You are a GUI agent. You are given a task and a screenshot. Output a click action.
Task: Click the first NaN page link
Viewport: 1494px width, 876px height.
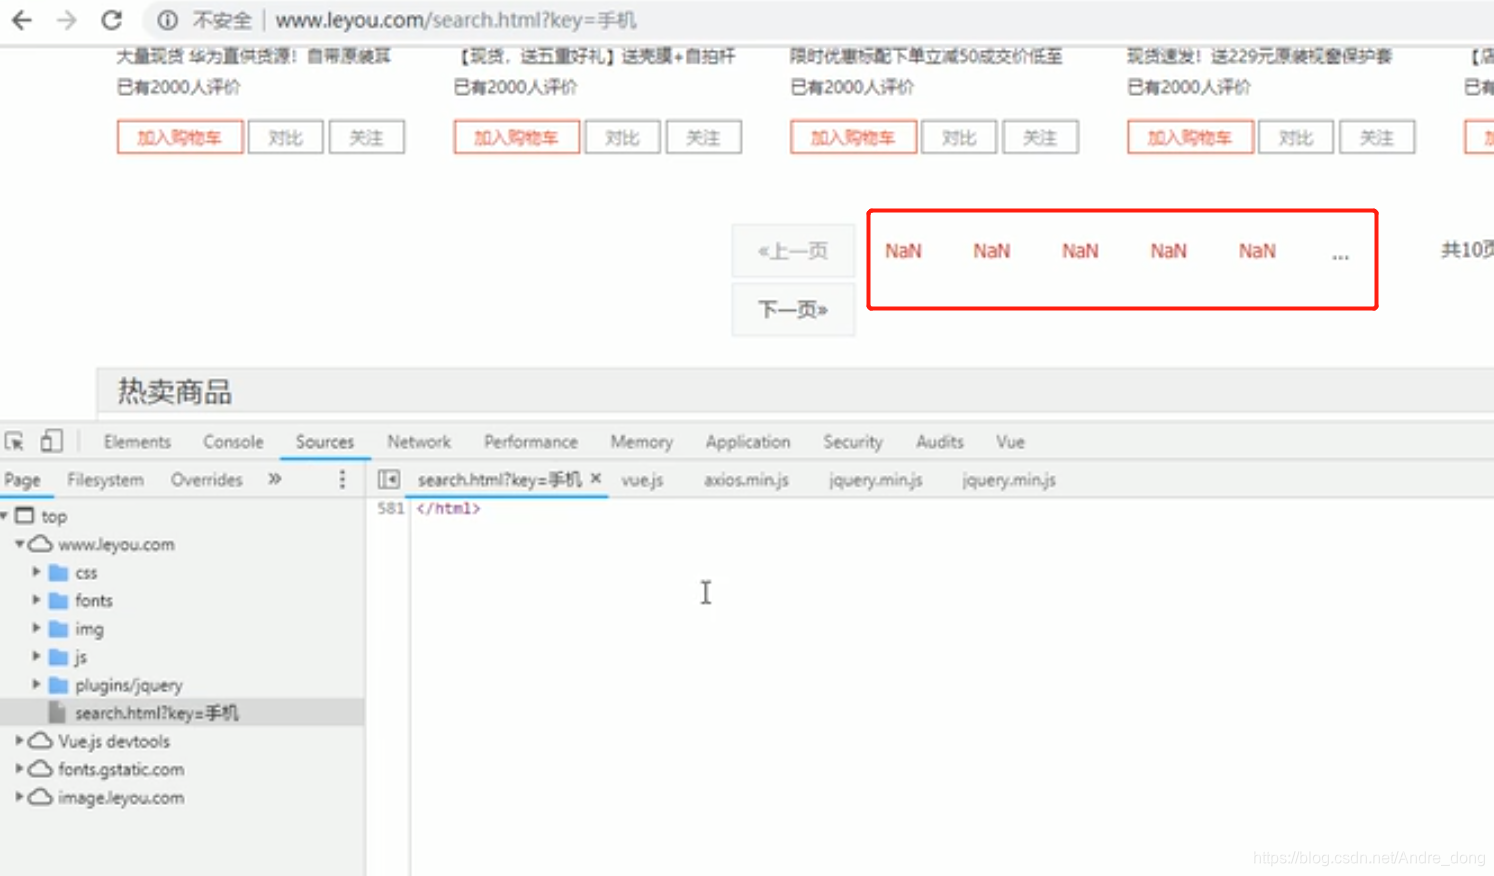click(x=903, y=251)
